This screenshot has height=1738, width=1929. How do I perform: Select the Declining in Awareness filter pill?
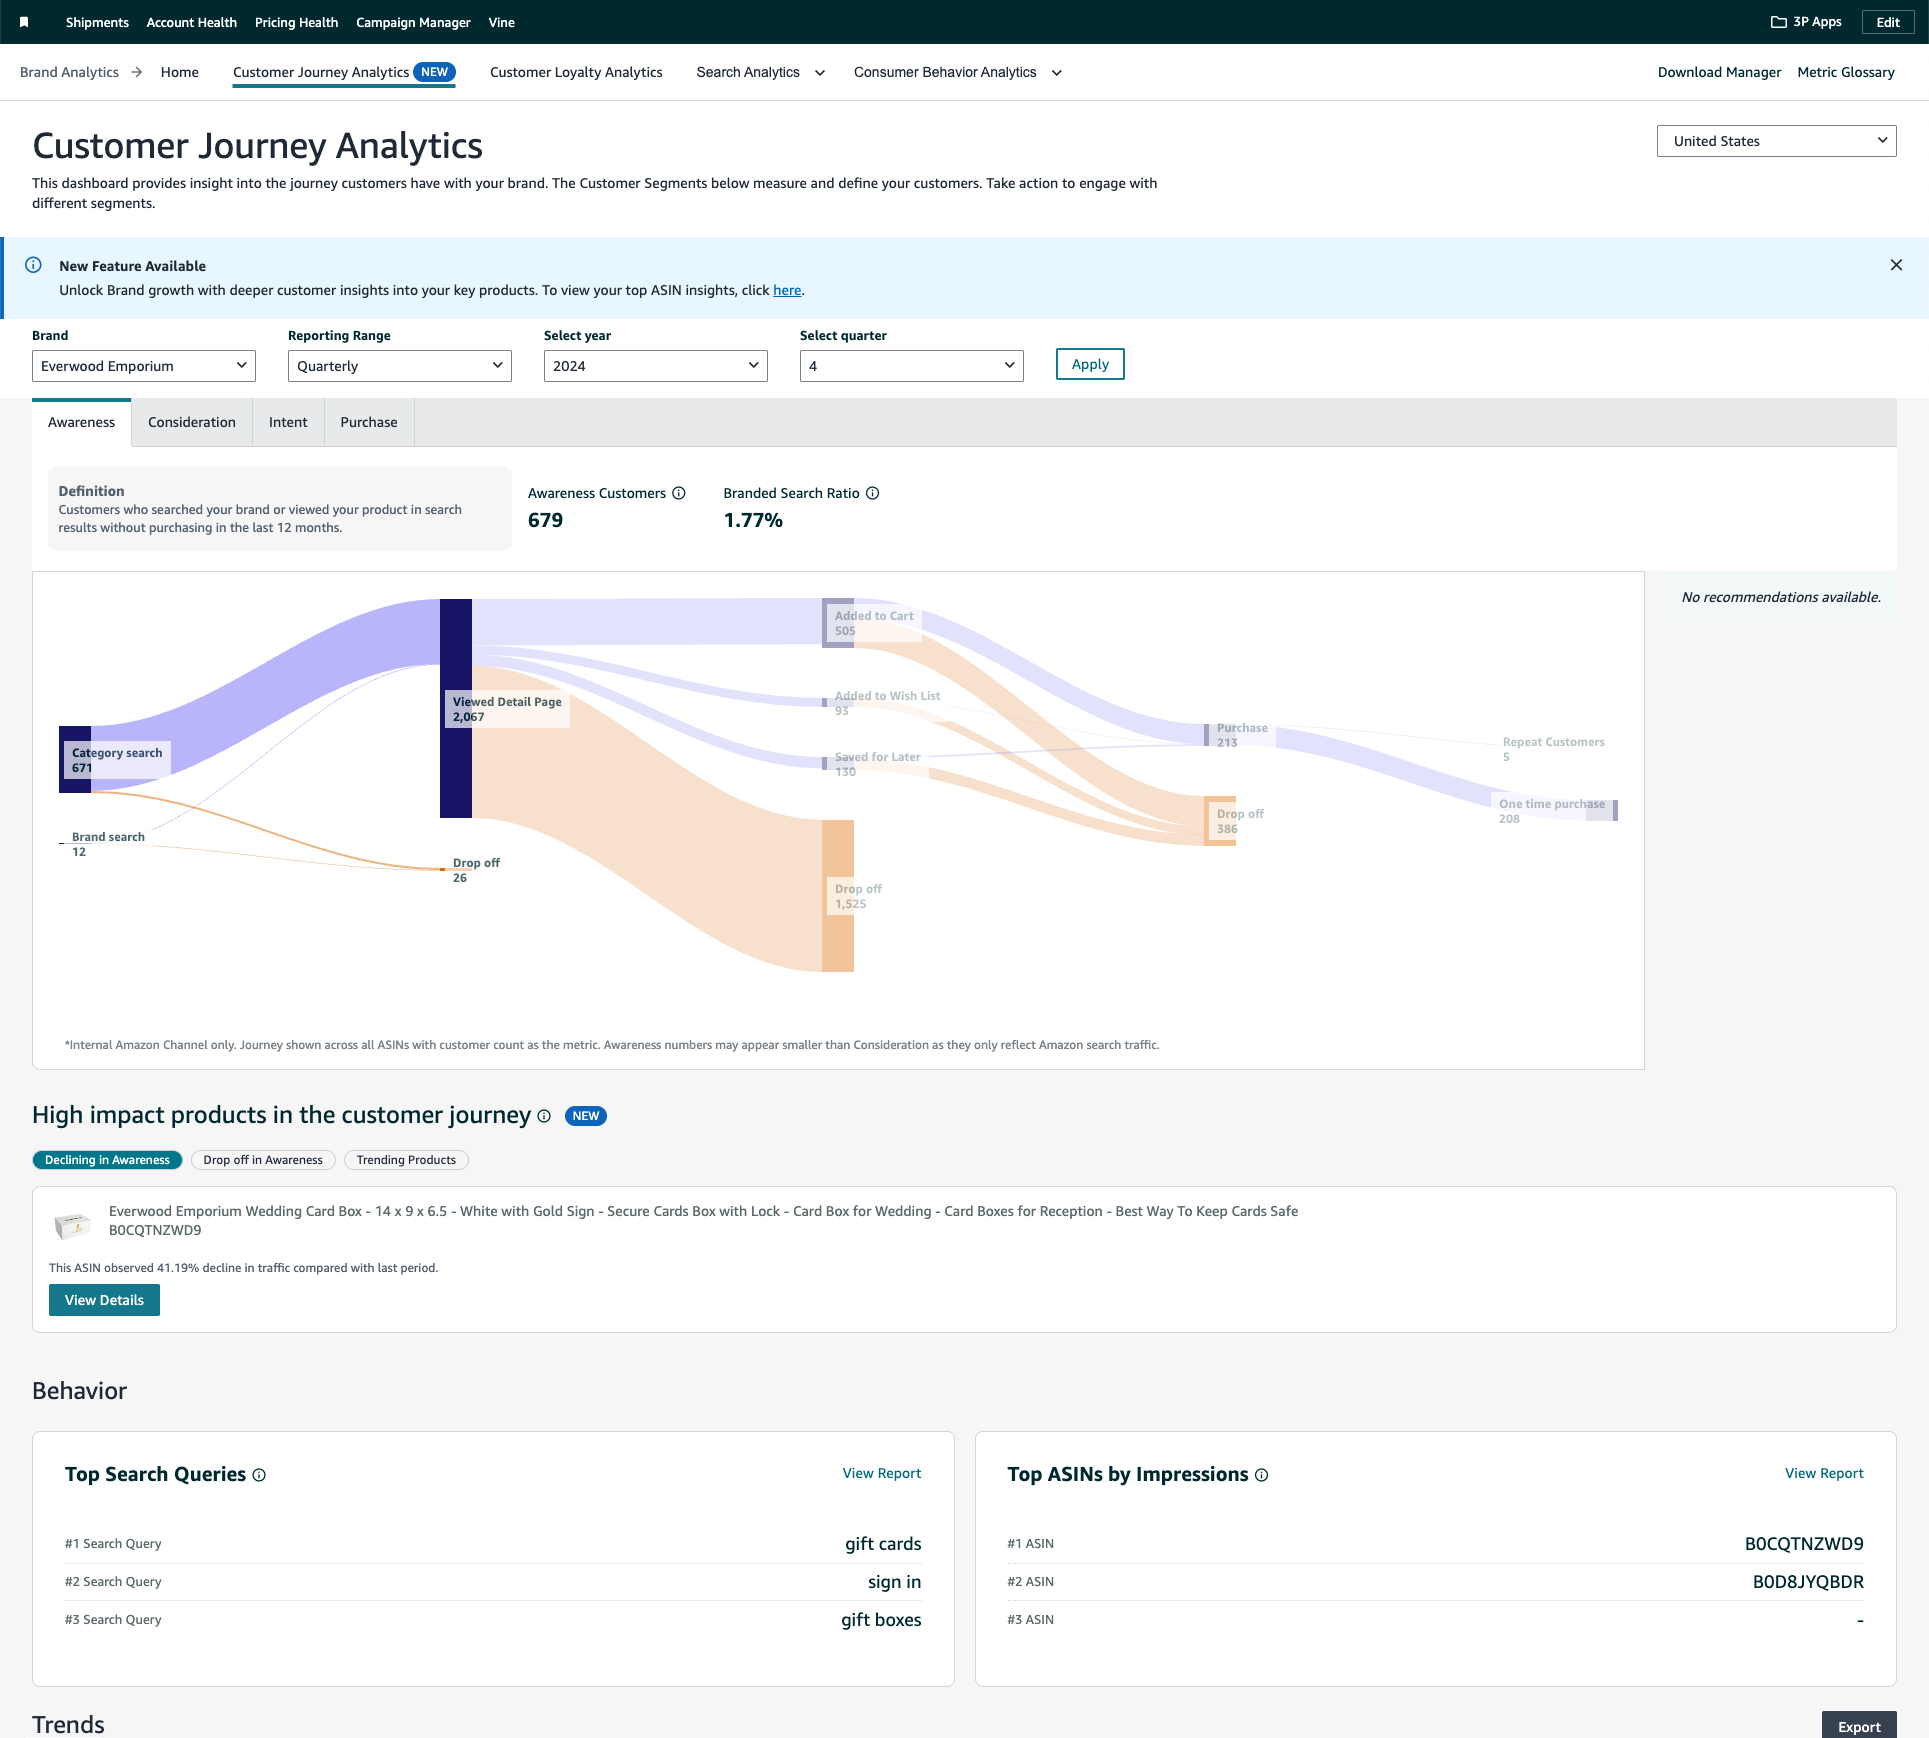107,1160
